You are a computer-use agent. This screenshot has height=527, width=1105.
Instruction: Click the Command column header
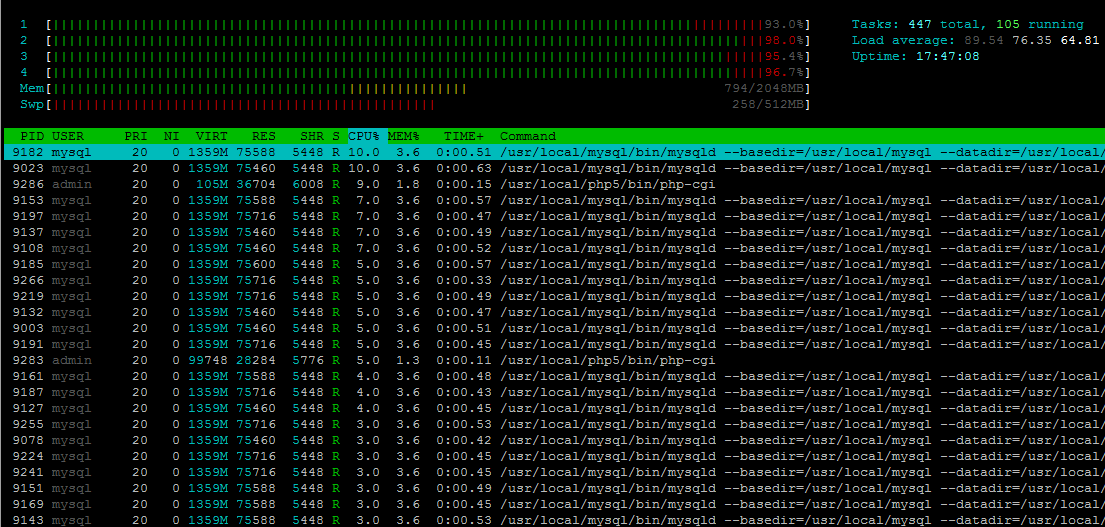[528, 136]
